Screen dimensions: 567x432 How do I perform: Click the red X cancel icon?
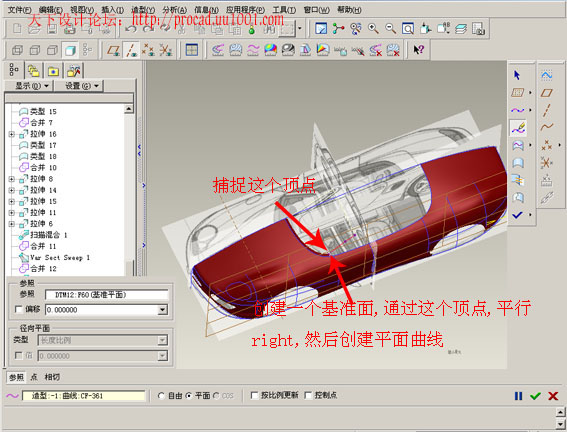click(553, 396)
